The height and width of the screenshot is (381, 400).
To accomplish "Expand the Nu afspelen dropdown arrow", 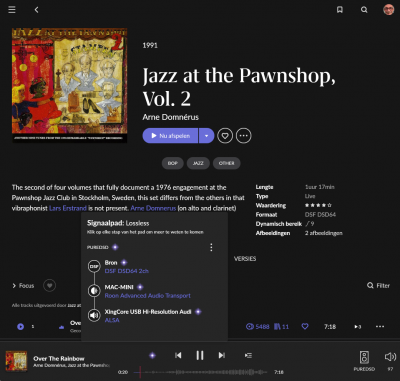I will 207,136.
